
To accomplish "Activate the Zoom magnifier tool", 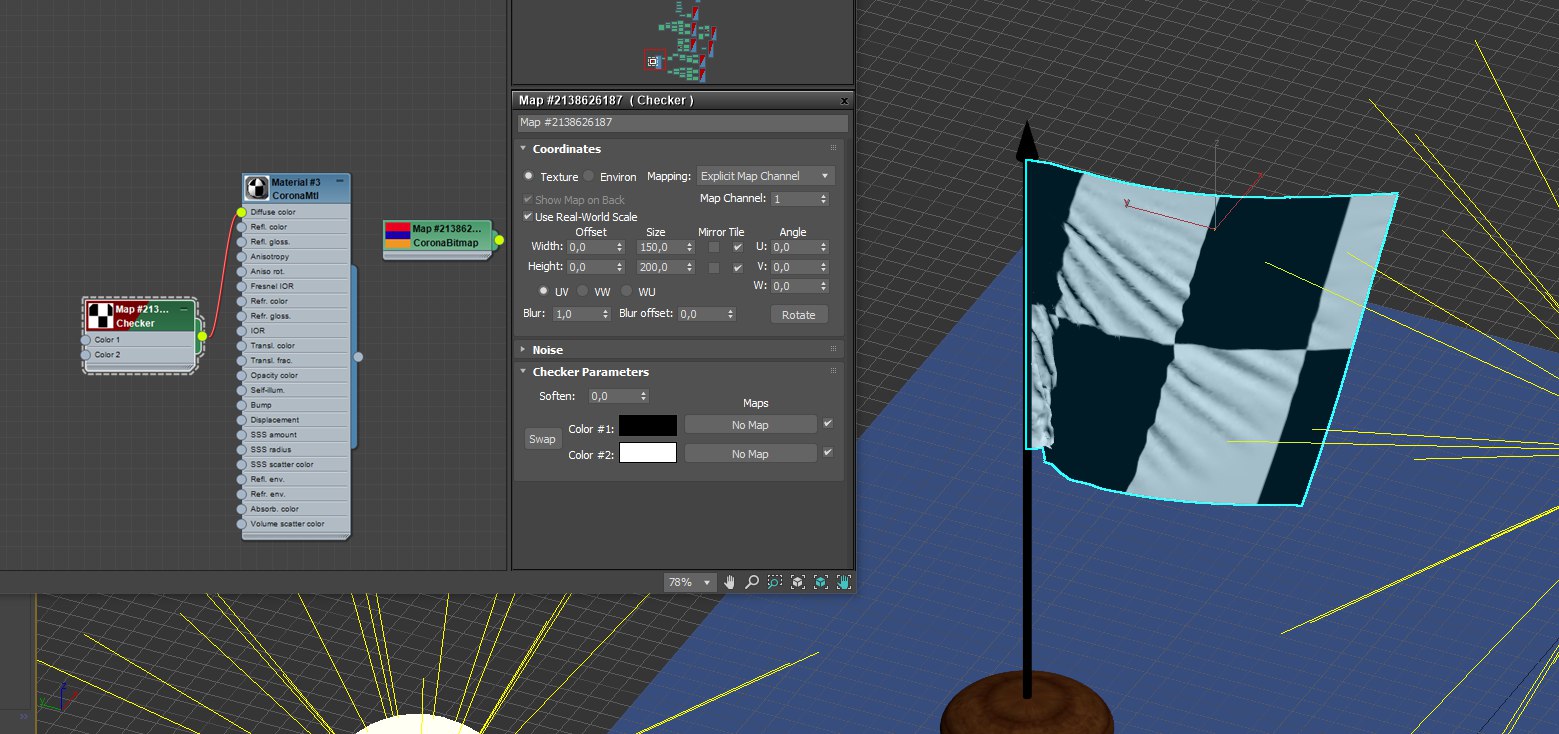I will click(752, 582).
